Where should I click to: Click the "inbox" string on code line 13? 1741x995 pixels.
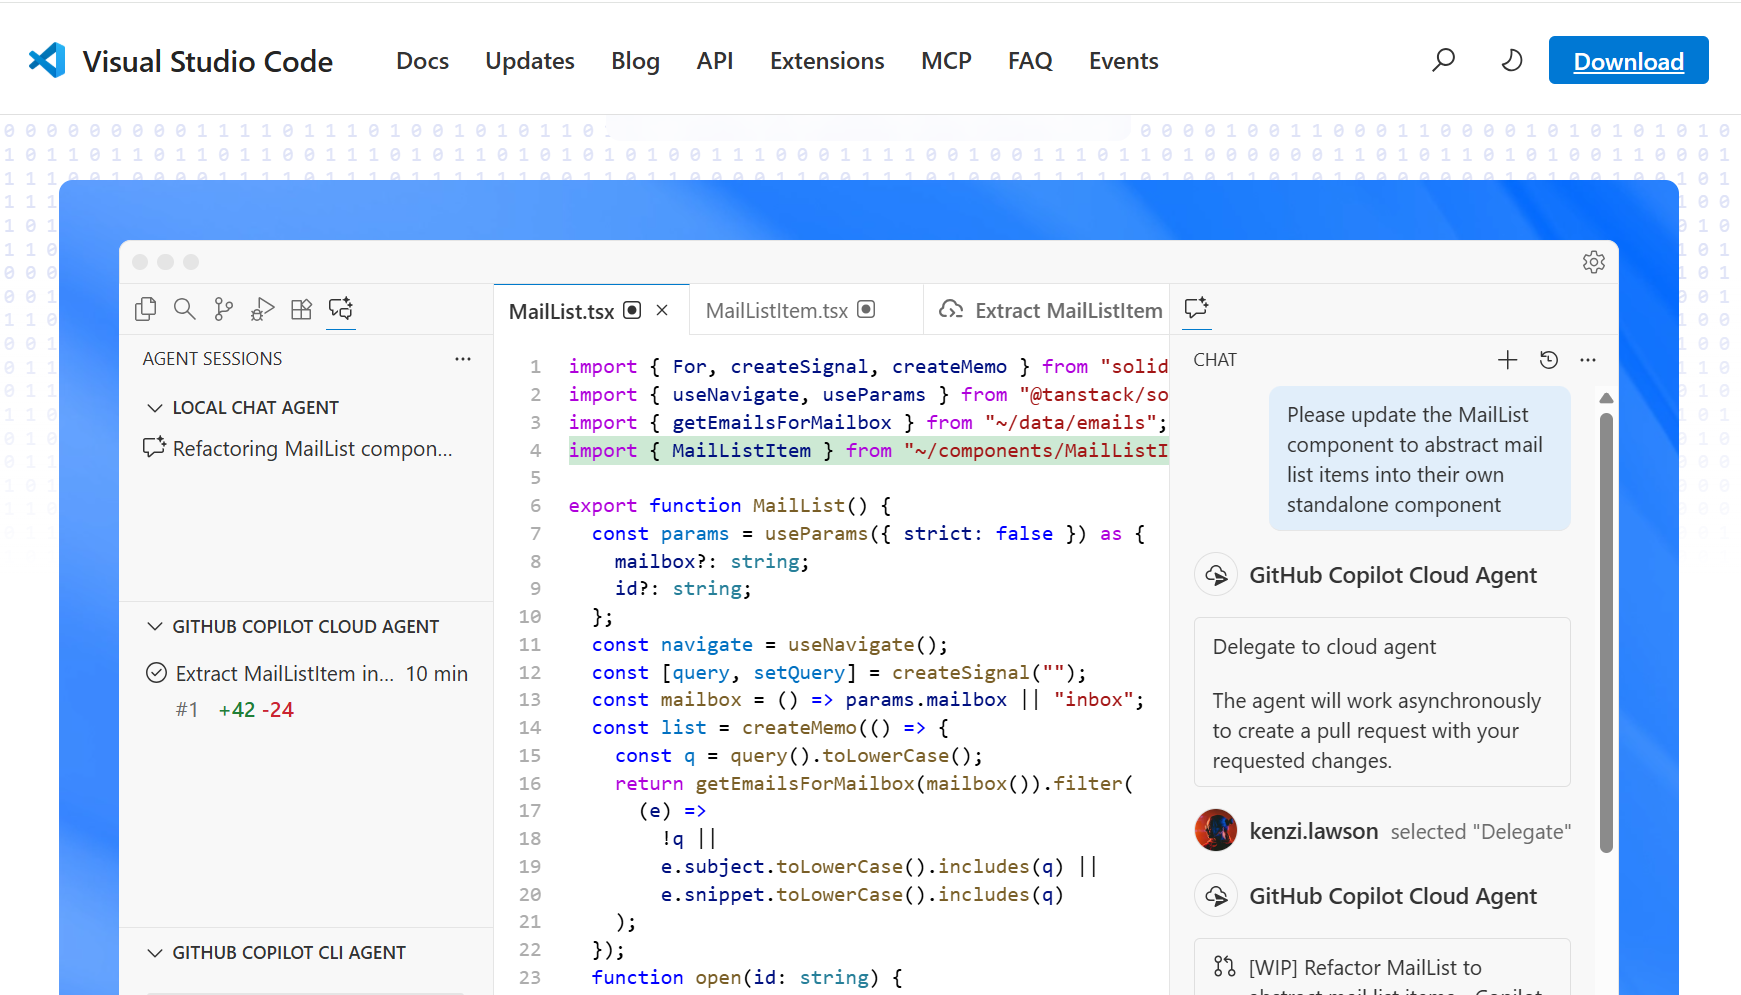(1094, 700)
